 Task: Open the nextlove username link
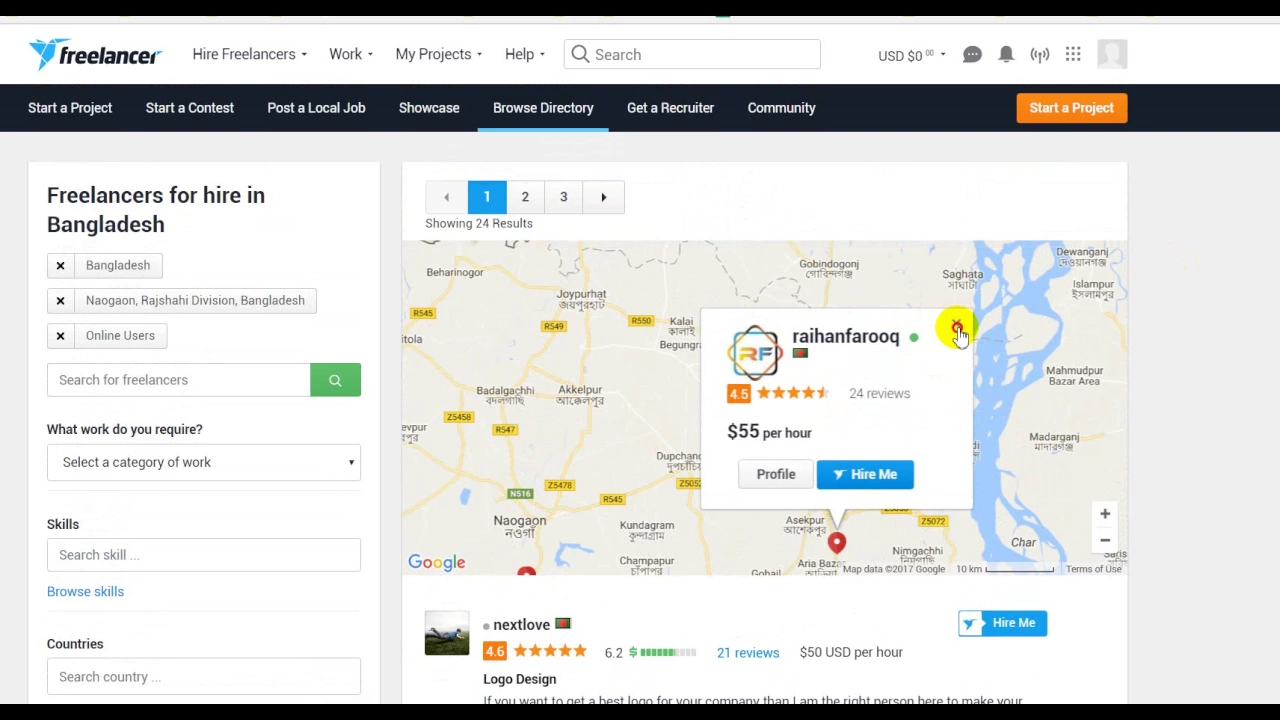coord(521,625)
